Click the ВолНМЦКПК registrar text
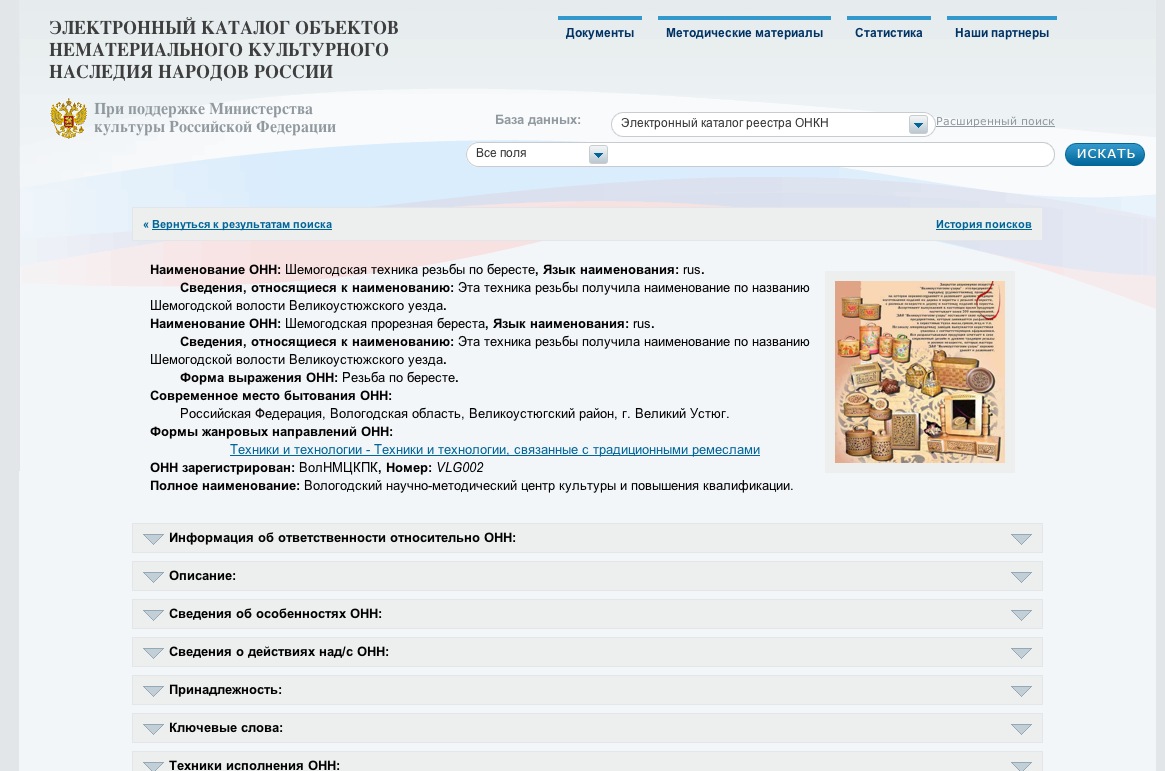This screenshot has width=1165, height=771. tap(339, 467)
